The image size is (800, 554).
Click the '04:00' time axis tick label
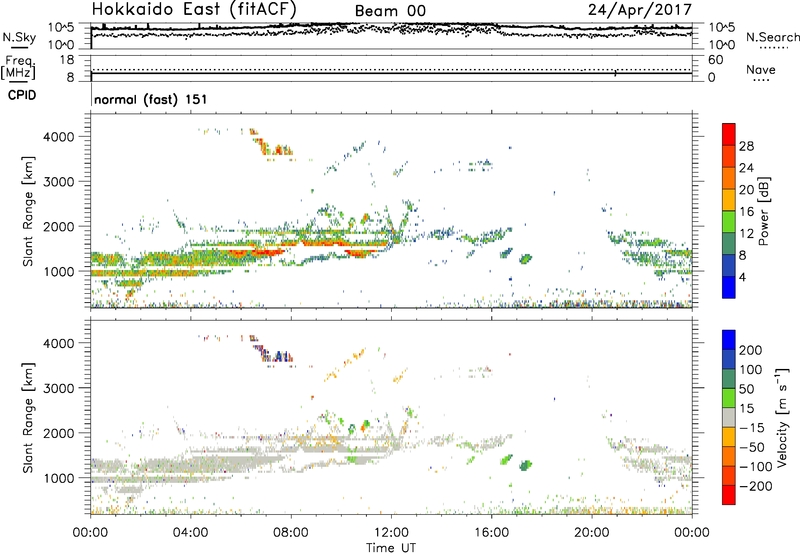(x=190, y=533)
